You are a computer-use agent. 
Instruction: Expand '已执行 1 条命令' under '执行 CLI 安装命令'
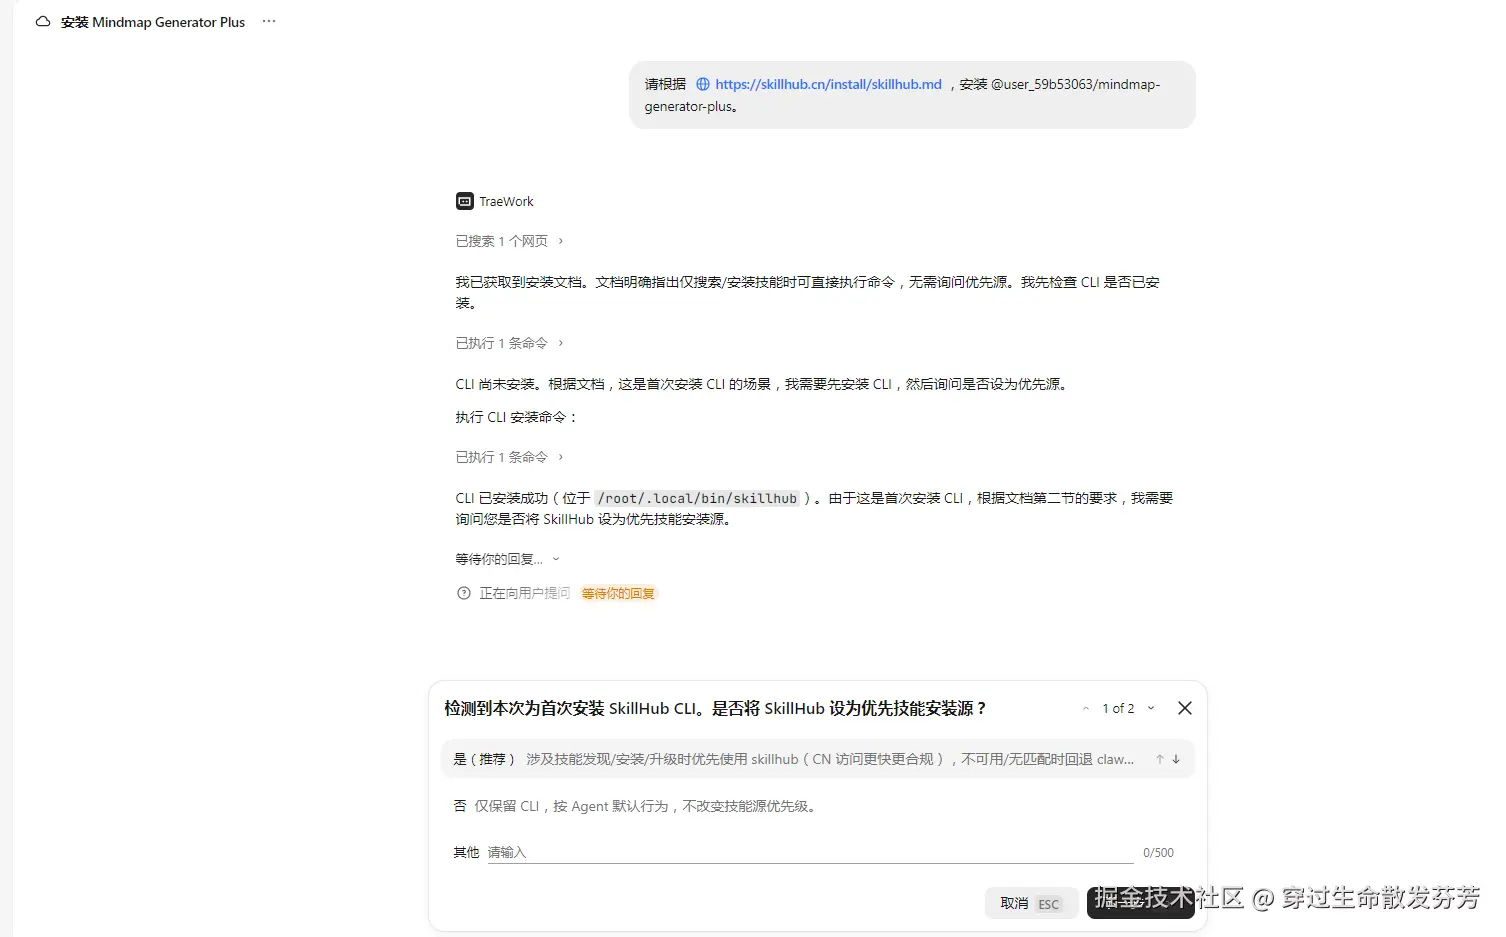click(510, 457)
